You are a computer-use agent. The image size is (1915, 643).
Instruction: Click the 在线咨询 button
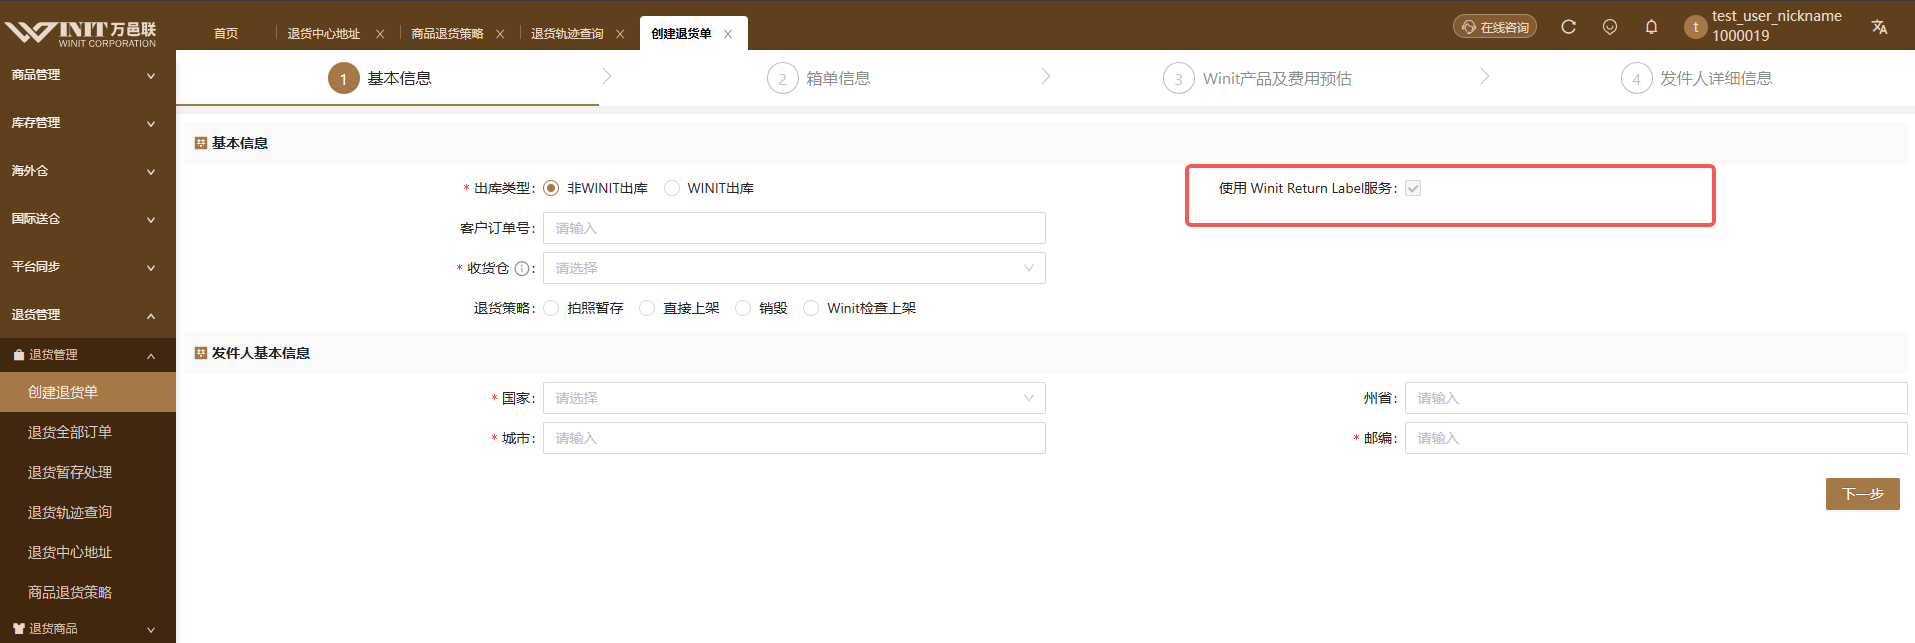tap(1494, 27)
